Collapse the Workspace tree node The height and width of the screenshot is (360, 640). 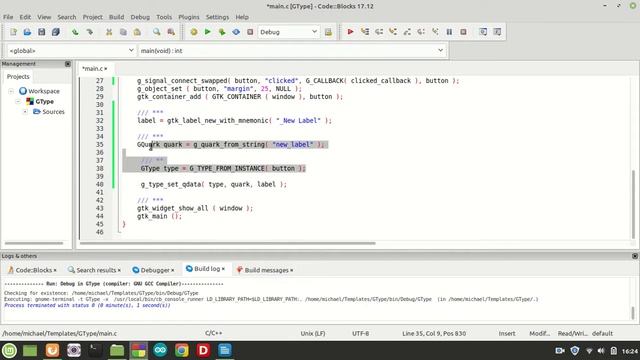coord(11,91)
